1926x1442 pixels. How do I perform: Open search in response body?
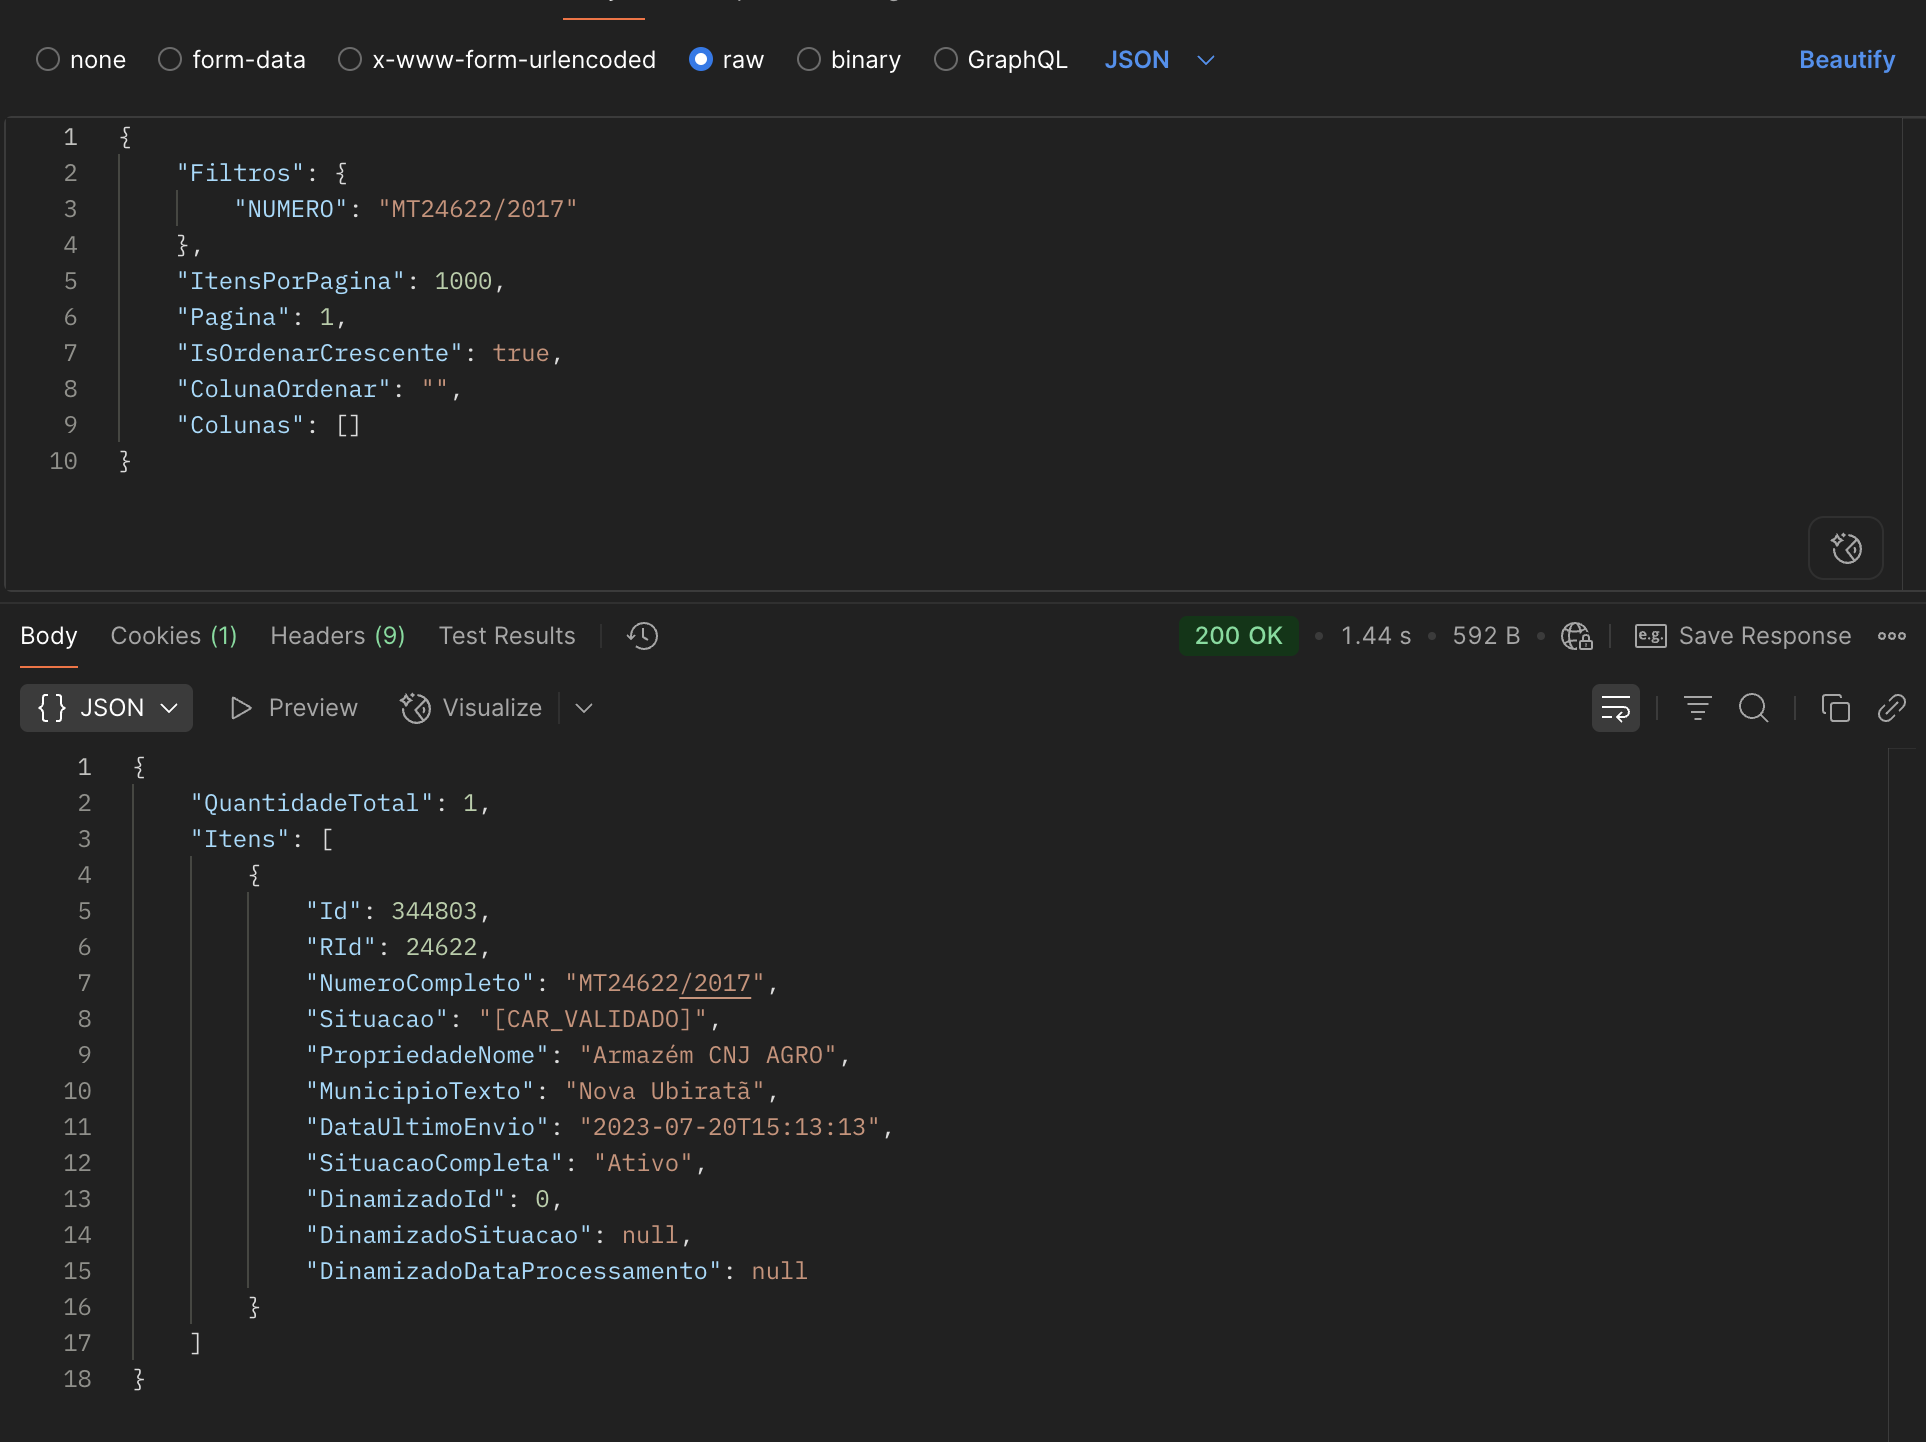[x=1753, y=708]
